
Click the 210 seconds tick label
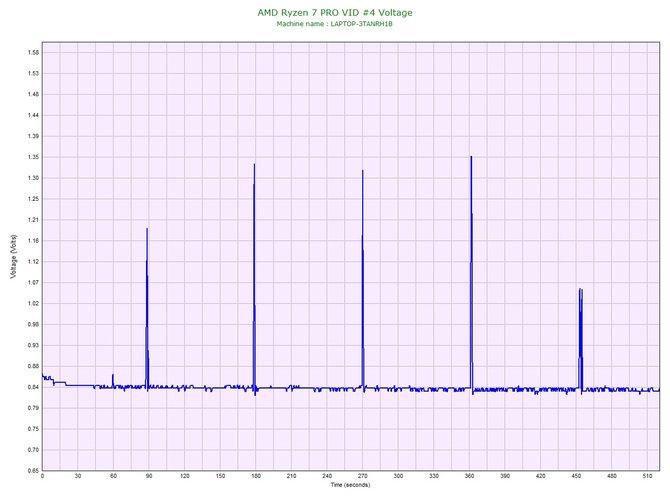pyautogui.click(x=291, y=476)
